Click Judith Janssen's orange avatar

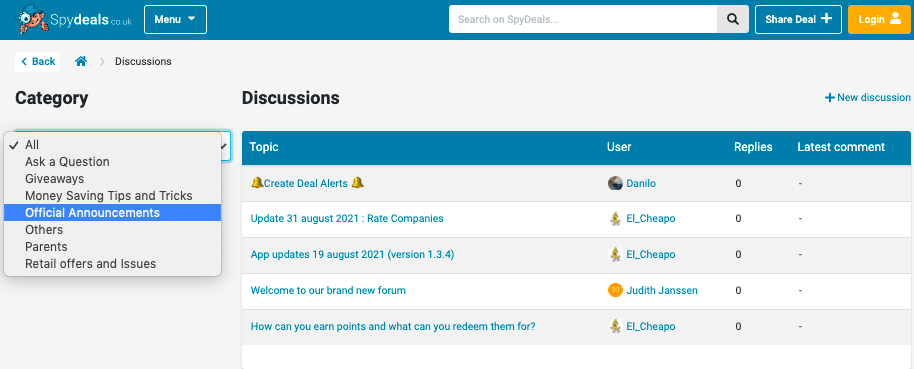pos(615,290)
